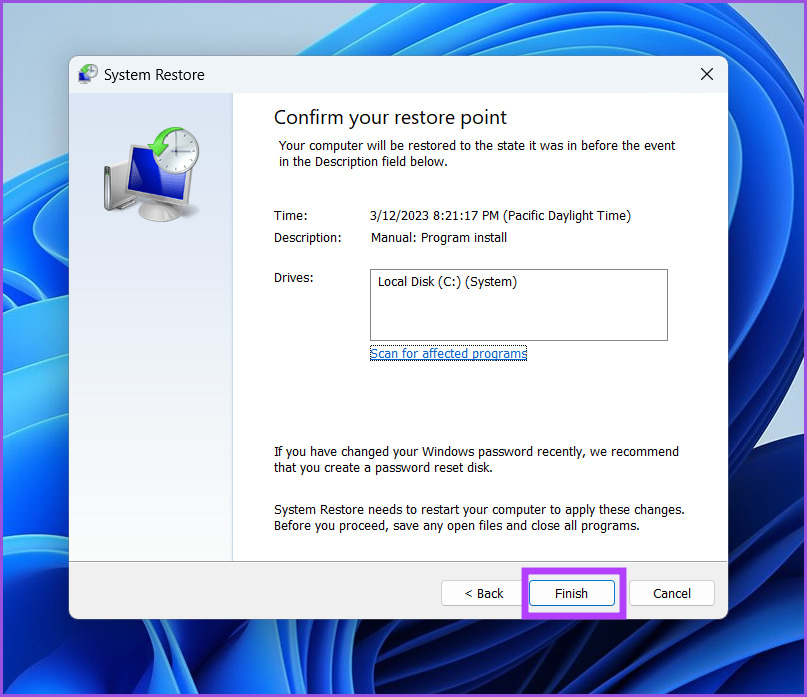Close the System Restore window
Image resolution: width=807 pixels, height=697 pixels.
click(707, 74)
